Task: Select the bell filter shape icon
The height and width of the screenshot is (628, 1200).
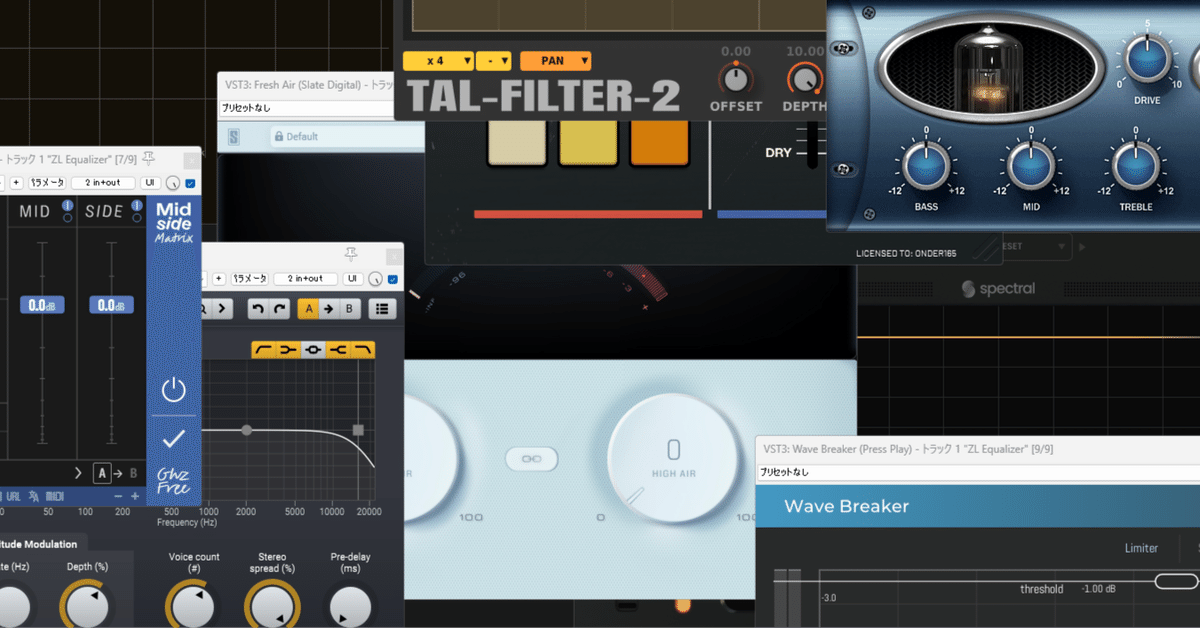Action: click(313, 350)
